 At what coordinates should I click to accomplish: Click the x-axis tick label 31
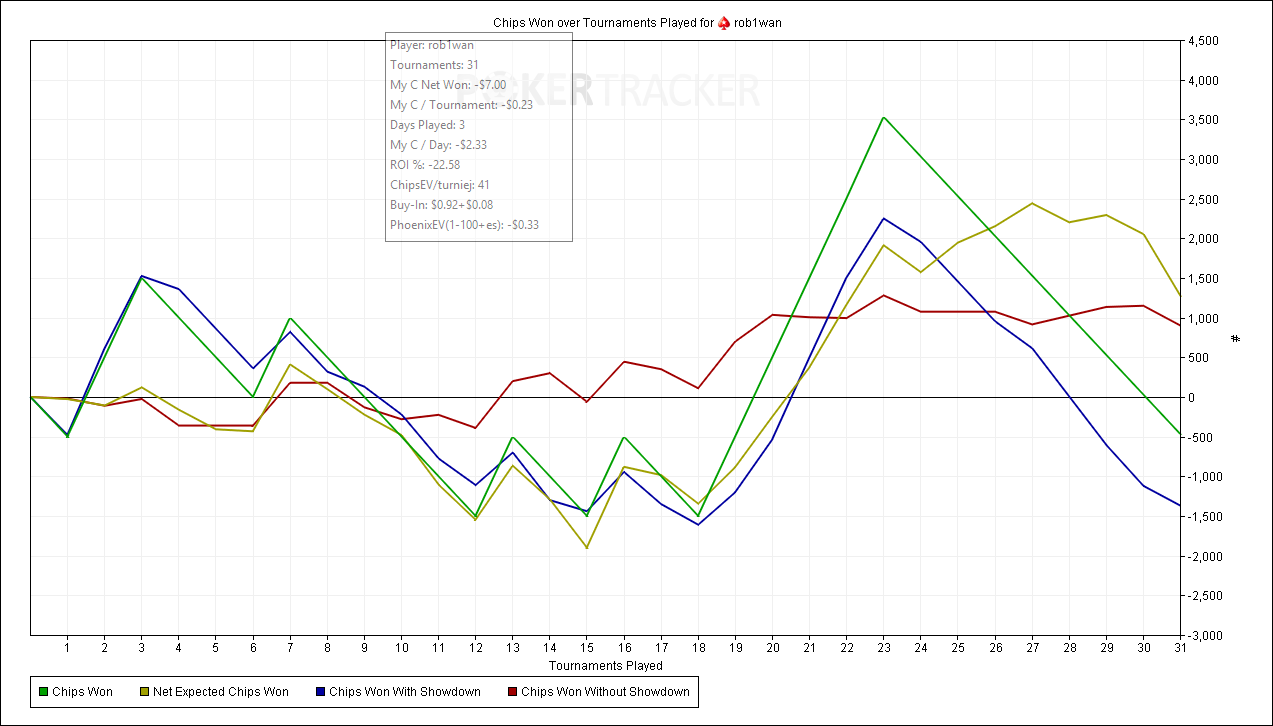[x=1180, y=647]
